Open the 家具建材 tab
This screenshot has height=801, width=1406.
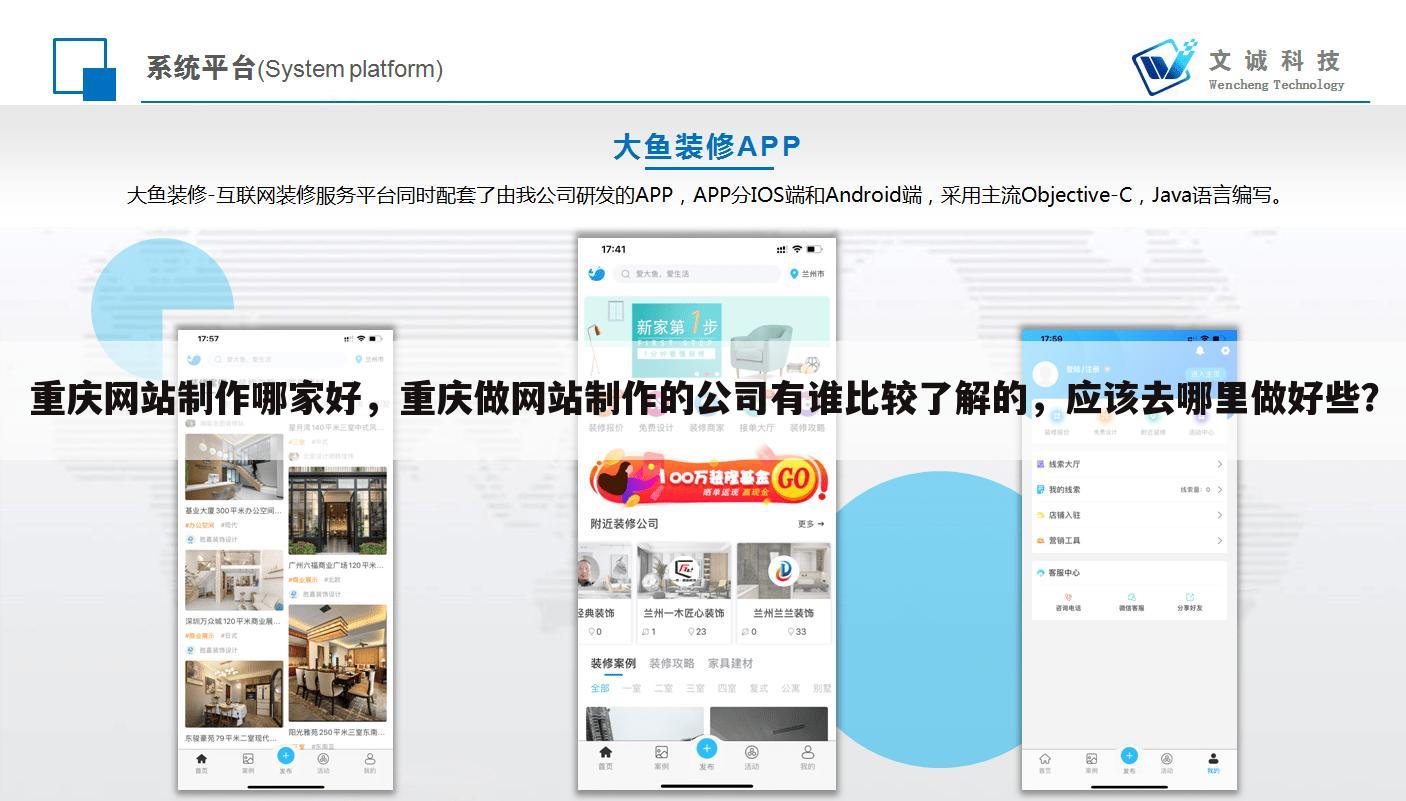click(x=731, y=663)
